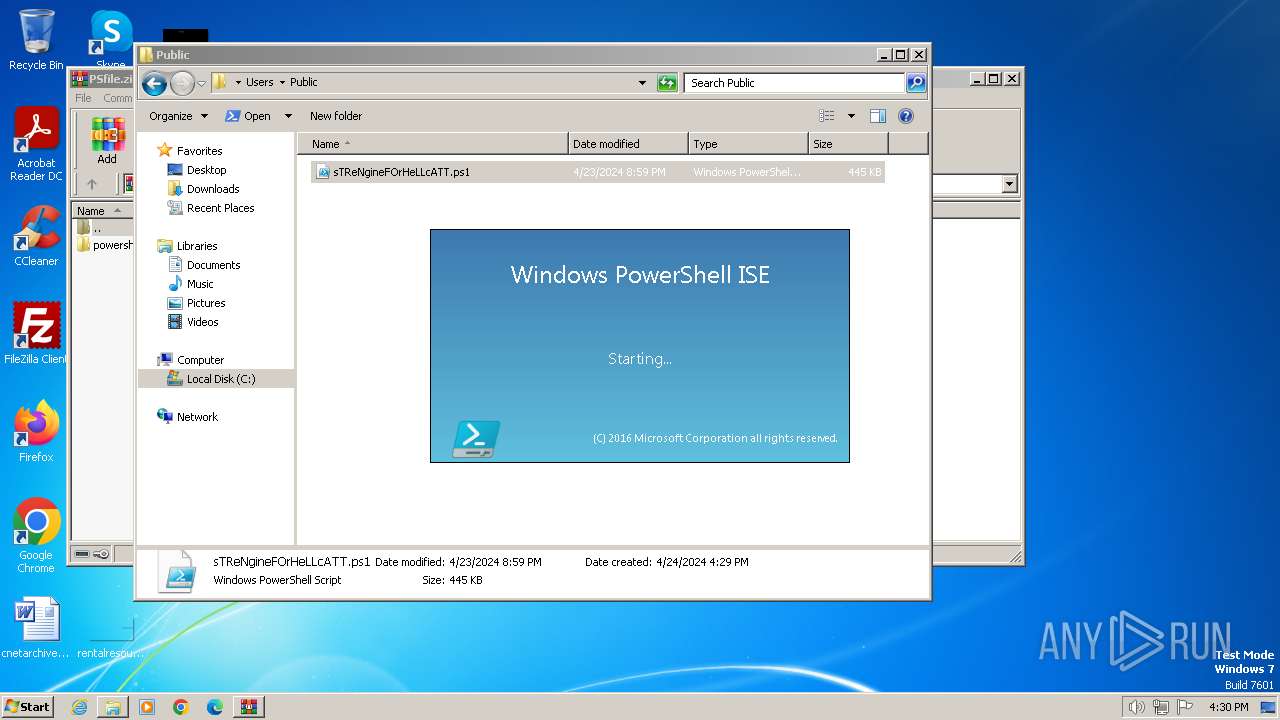Open Desktop in Favorites

[x=206, y=170]
